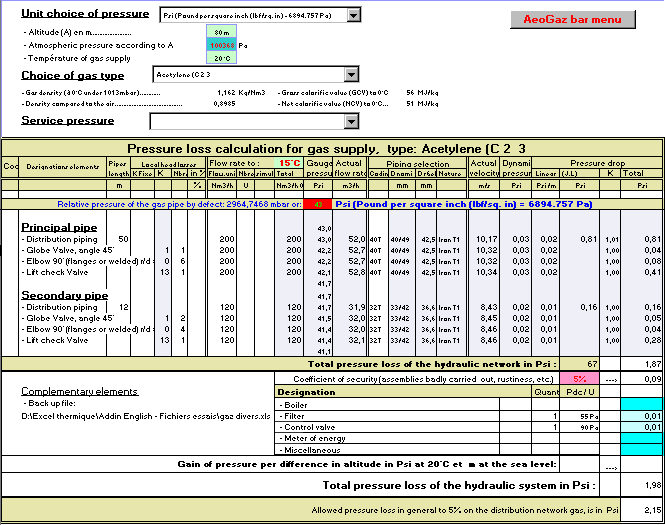Click principal pipe Distribution piping length 50
665x525 pixels.
123,239
